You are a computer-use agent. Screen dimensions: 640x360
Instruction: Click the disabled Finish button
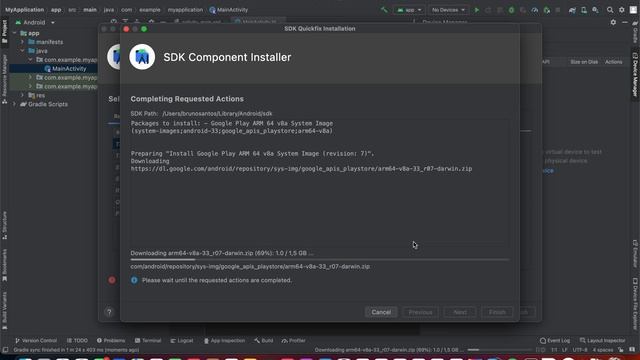click(x=497, y=312)
